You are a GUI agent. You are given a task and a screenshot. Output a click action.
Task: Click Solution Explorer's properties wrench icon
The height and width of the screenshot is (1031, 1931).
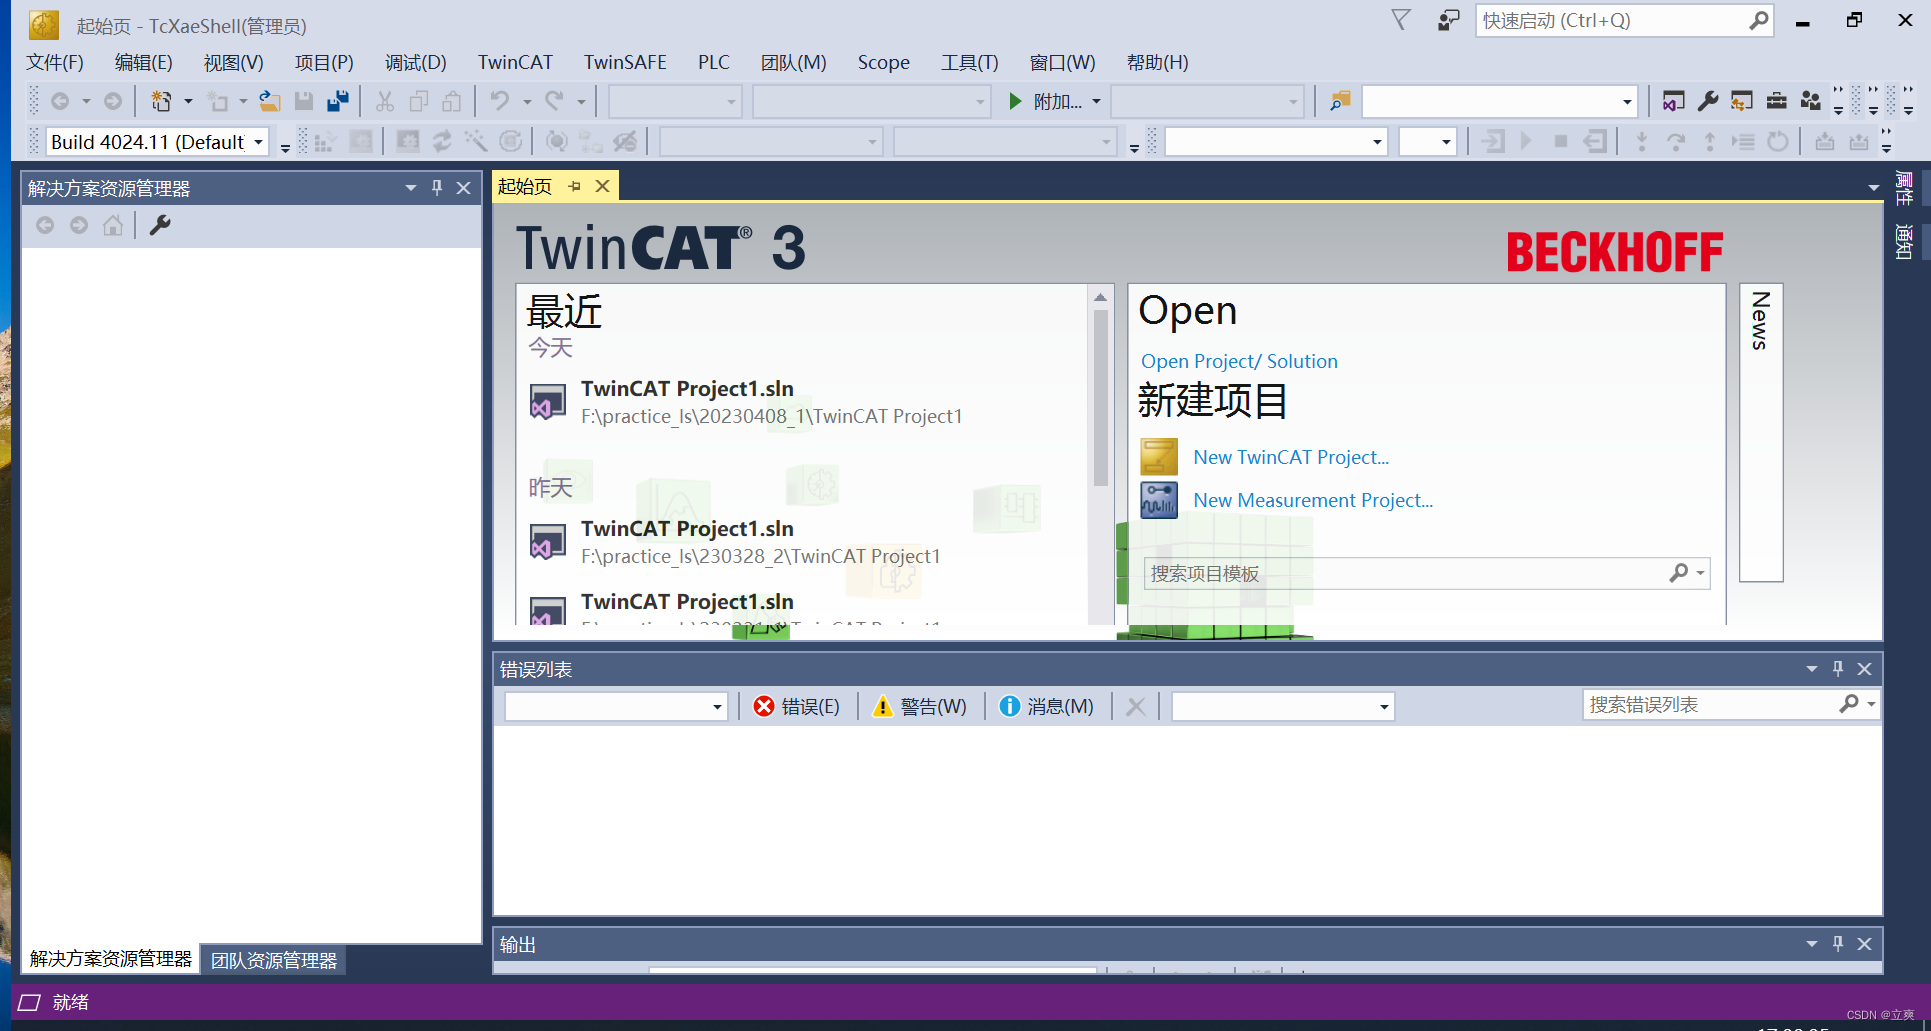[x=160, y=225]
